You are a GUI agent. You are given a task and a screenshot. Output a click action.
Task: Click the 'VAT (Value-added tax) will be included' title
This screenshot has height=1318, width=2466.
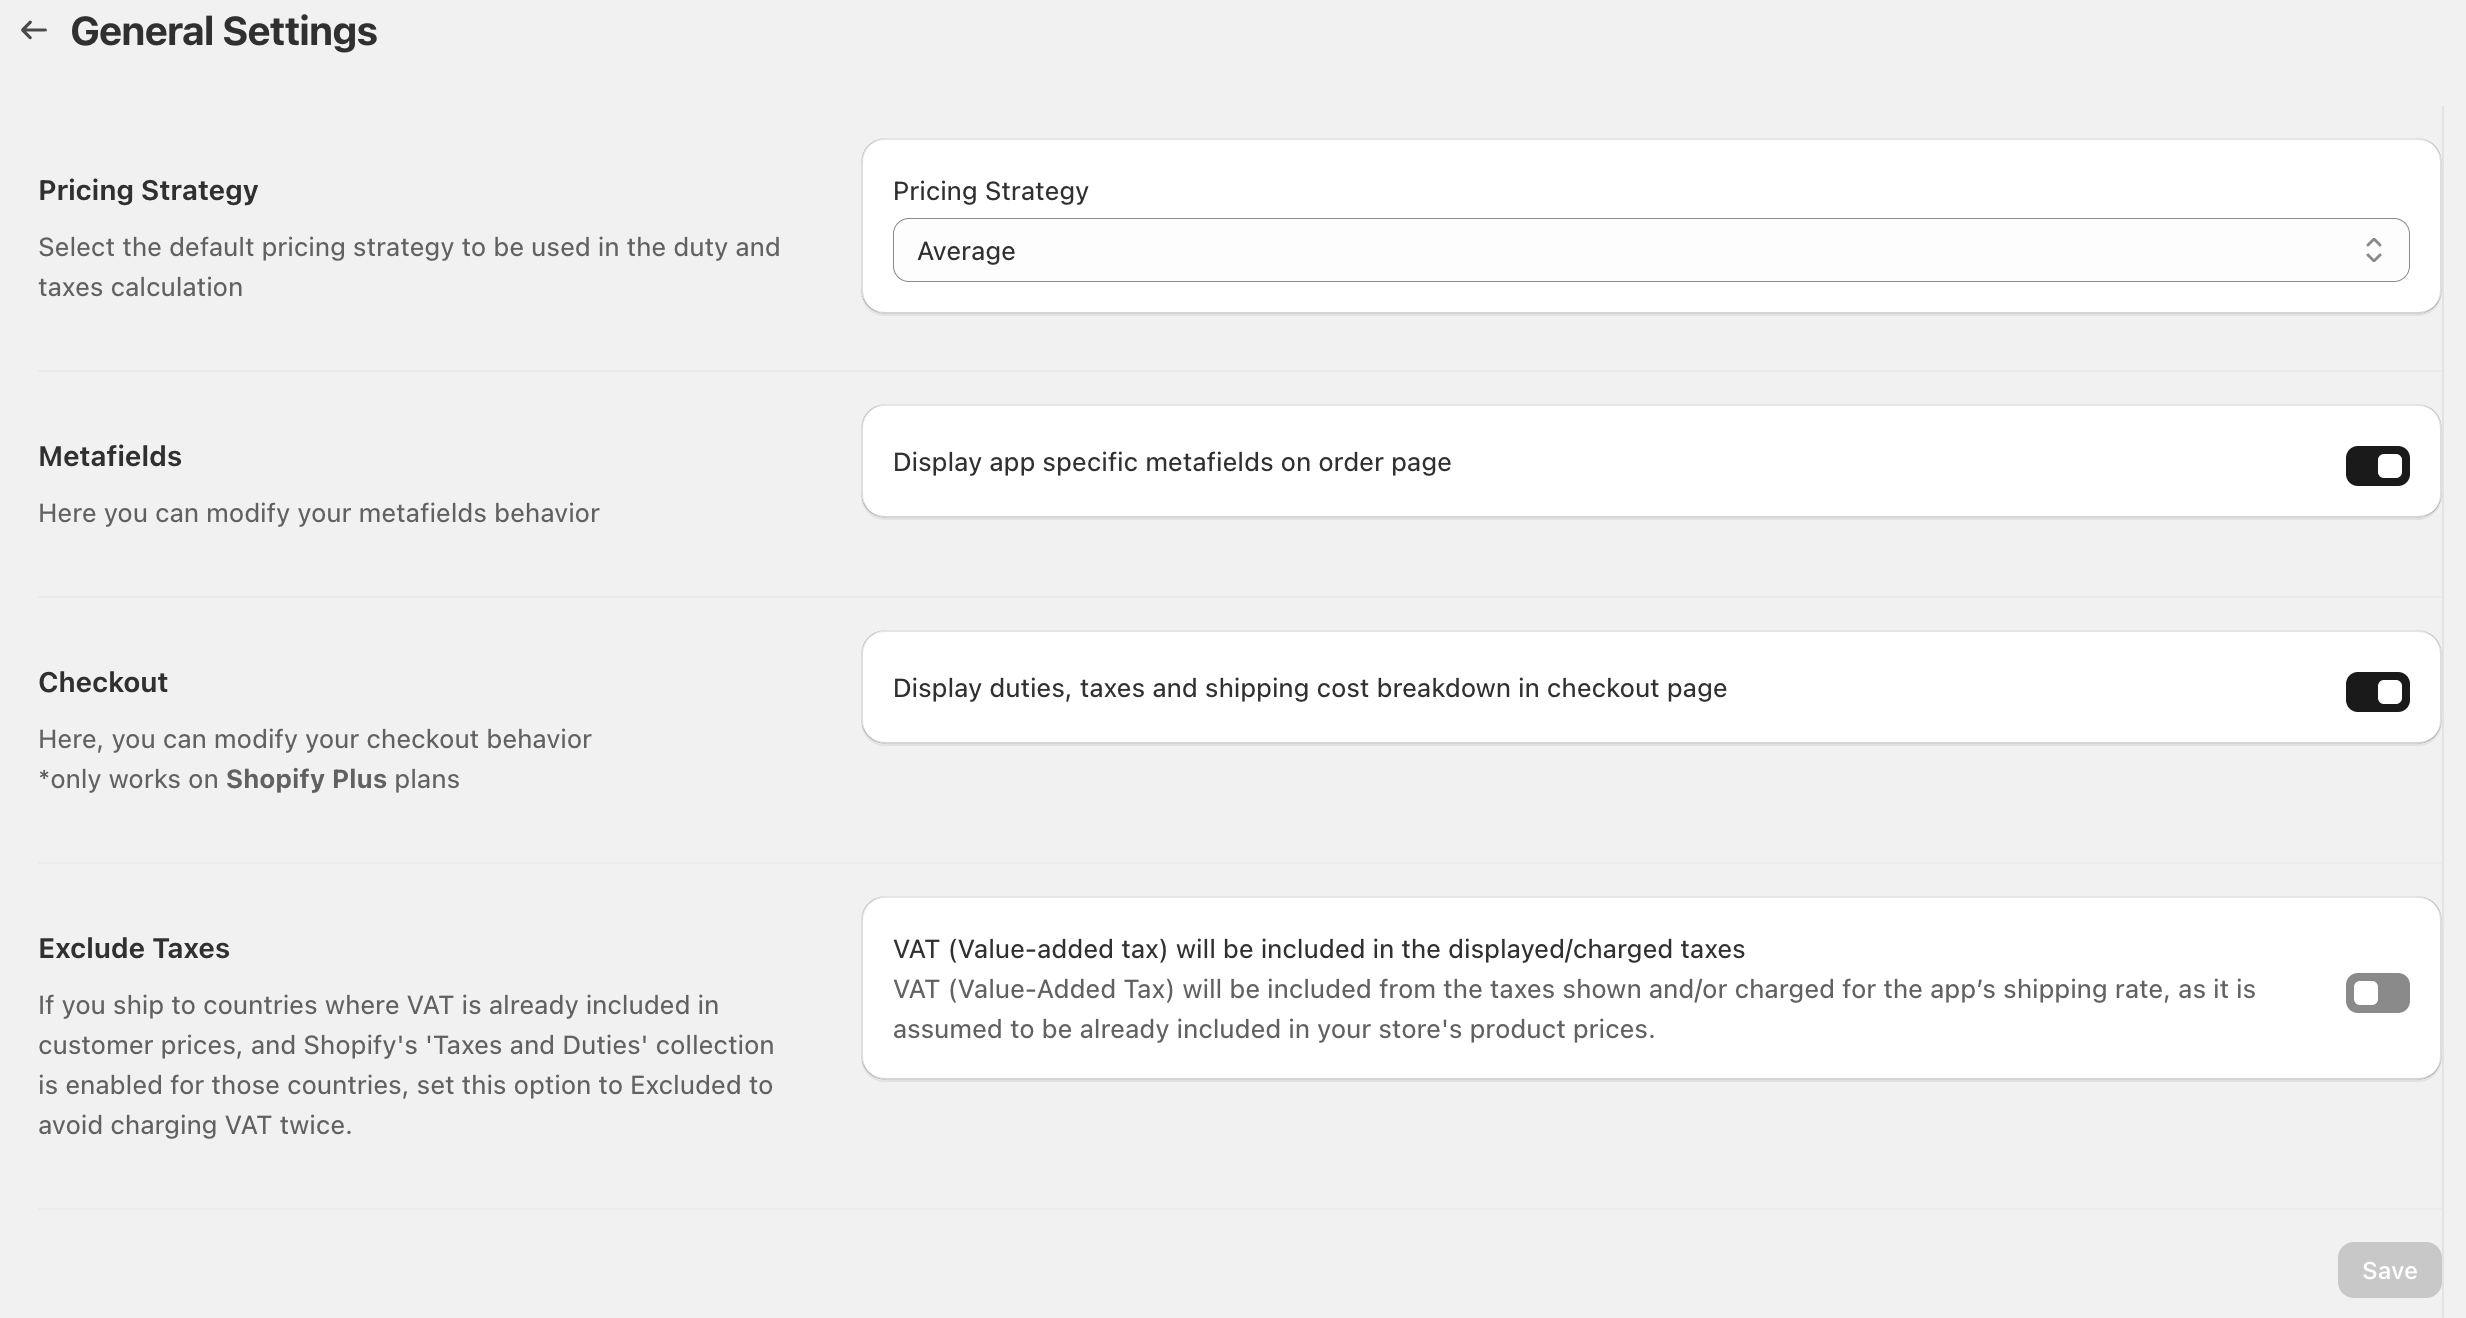[1319, 949]
